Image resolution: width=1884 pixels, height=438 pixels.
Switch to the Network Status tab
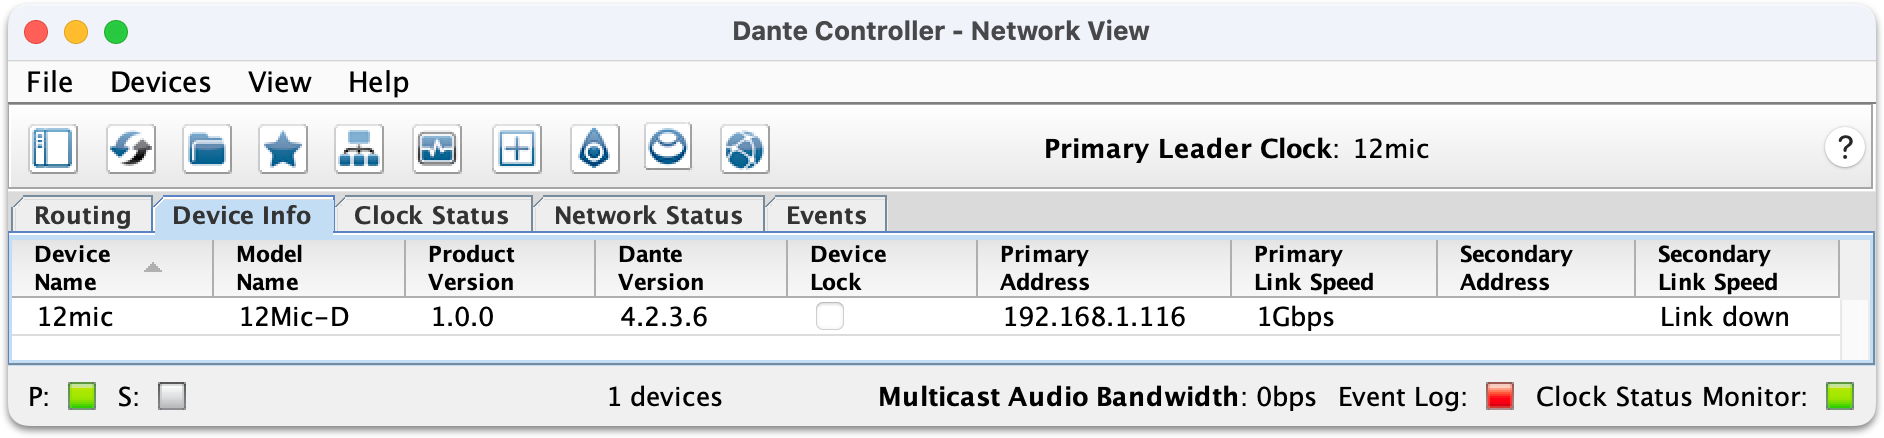tap(648, 215)
